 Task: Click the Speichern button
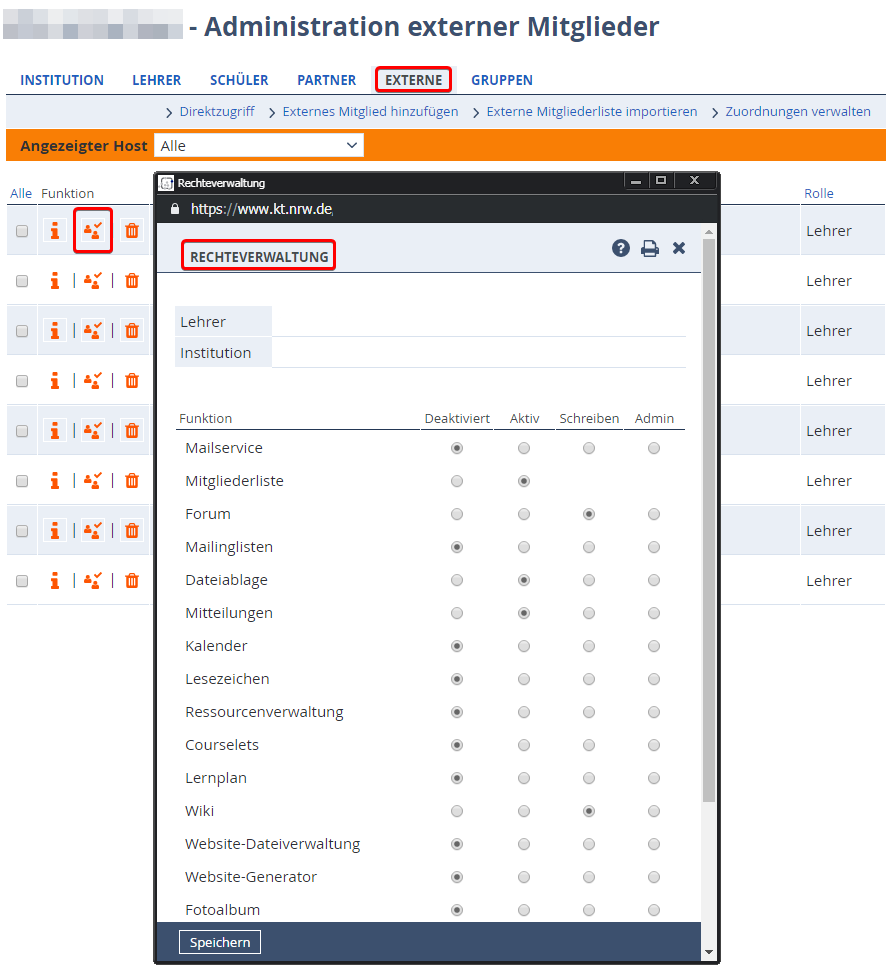(x=220, y=943)
